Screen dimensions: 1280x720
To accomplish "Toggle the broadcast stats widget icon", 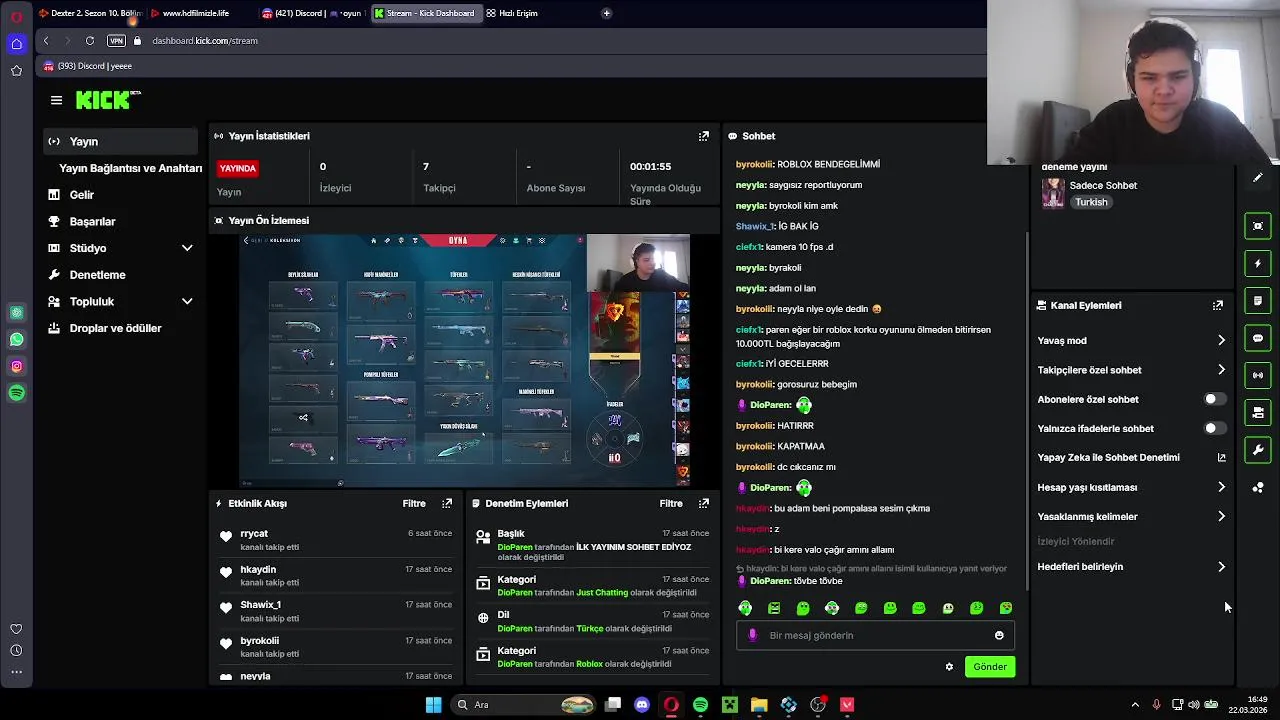I will click(1258, 375).
